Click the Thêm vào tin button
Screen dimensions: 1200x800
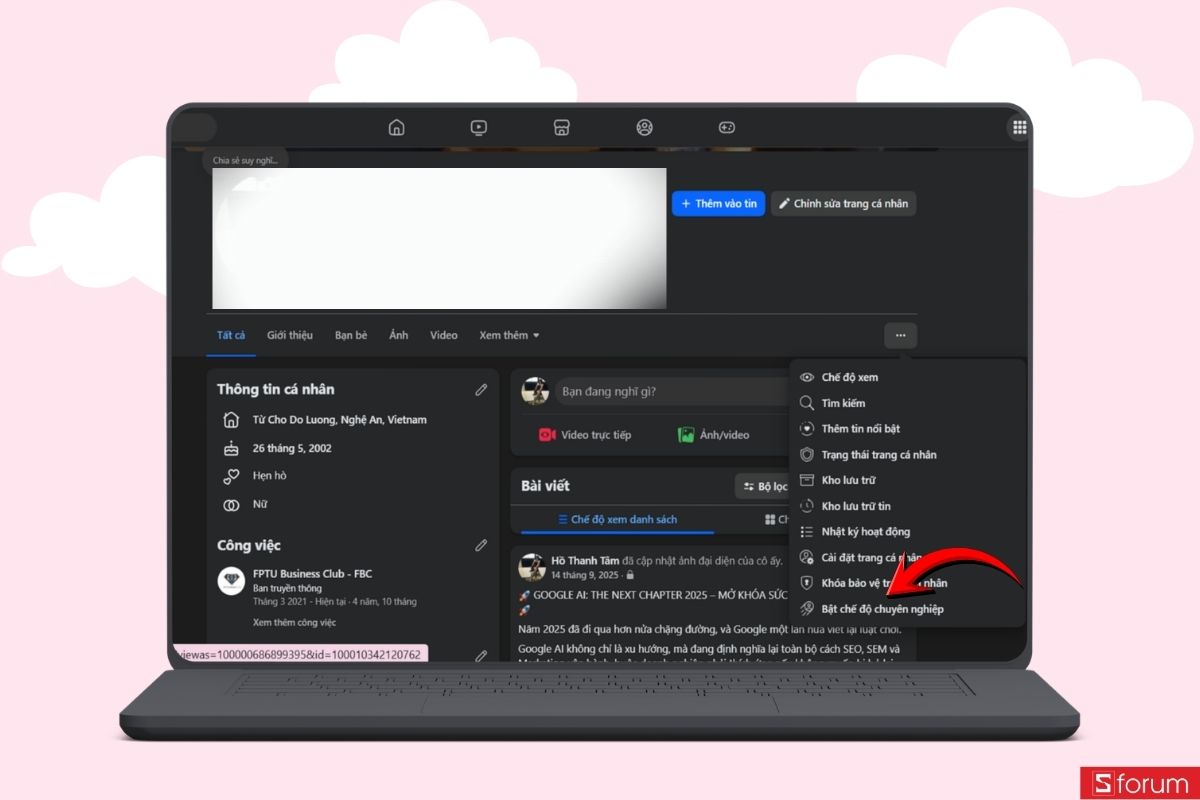point(718,204)
